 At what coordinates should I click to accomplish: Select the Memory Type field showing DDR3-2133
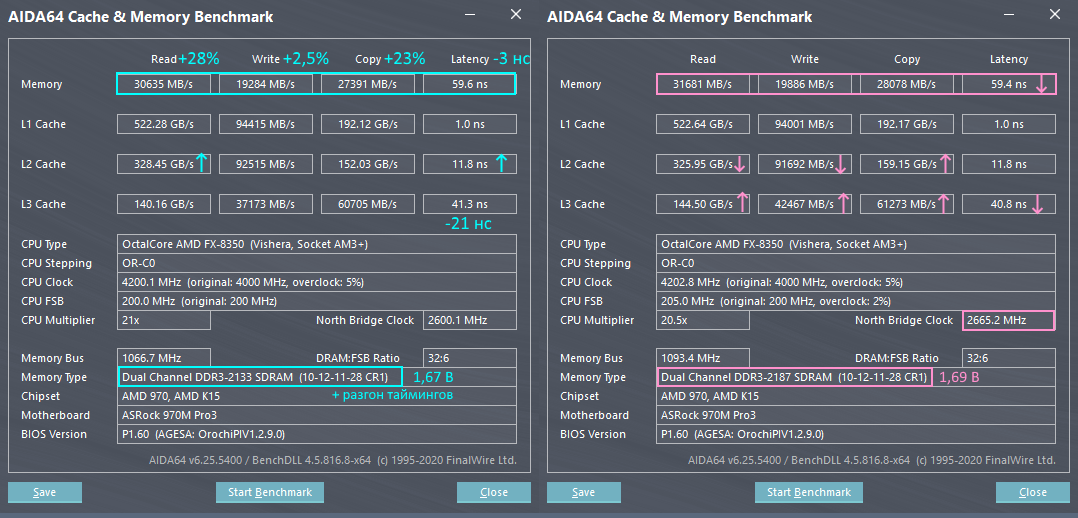point(259,377)
